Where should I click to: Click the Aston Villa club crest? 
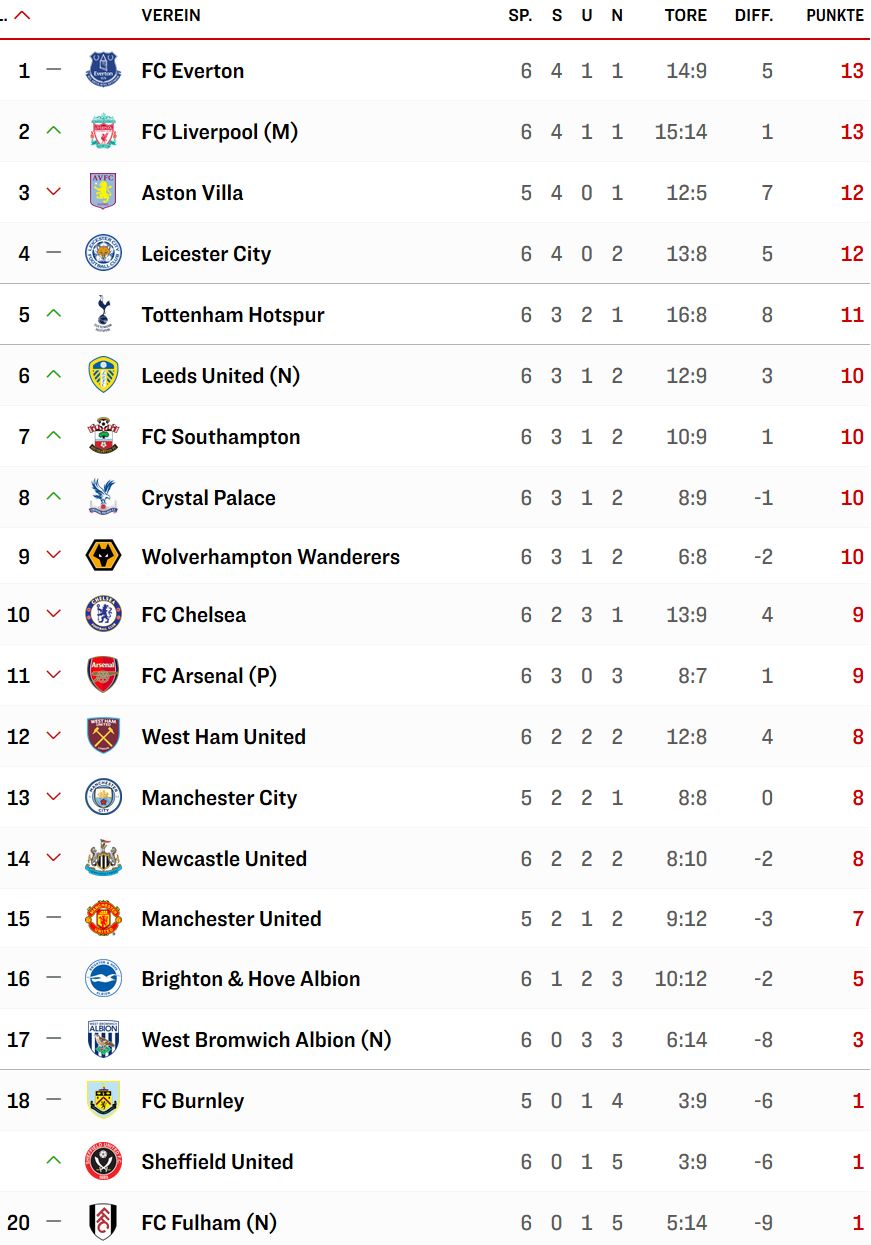tap(103, 193)
